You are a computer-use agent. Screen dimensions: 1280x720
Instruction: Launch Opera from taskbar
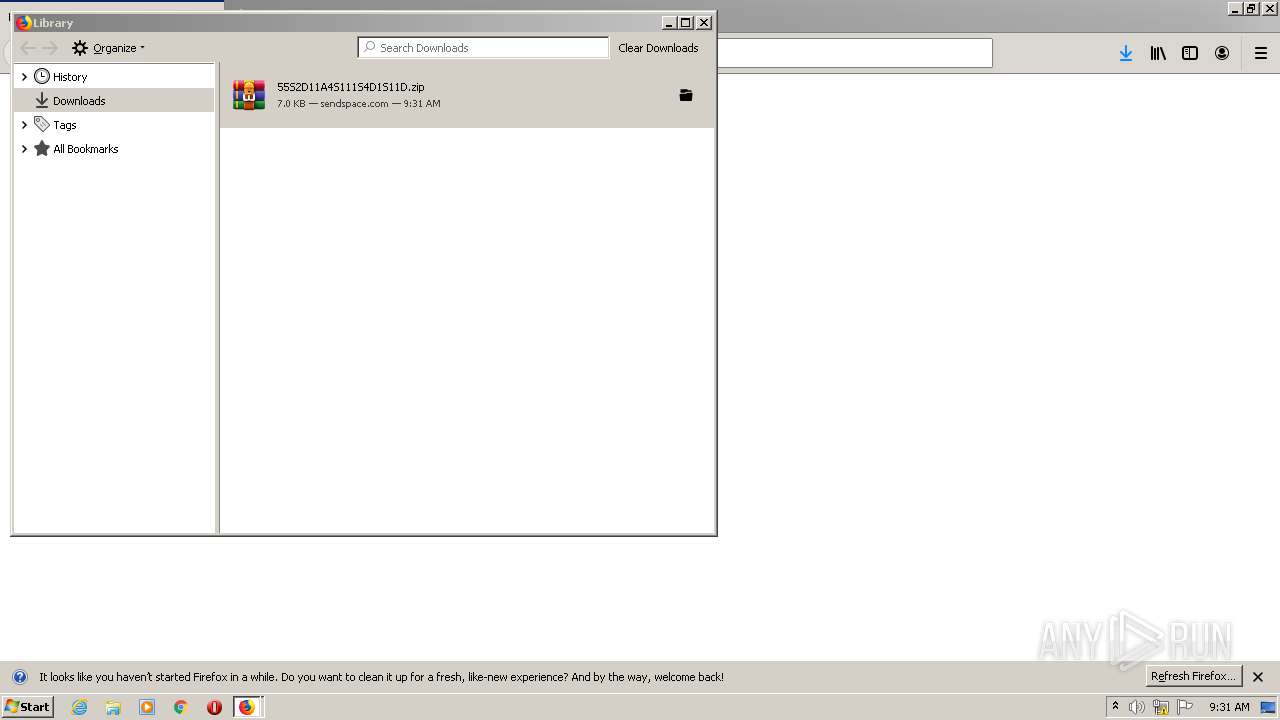coord(214,707)
